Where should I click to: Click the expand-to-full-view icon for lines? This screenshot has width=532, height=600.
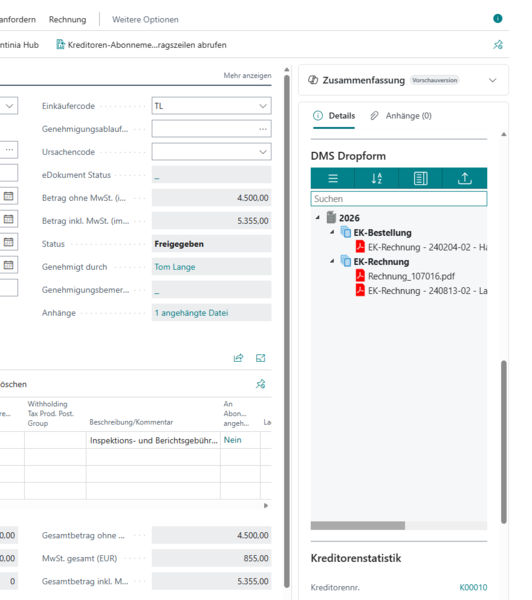pos(261,358)
